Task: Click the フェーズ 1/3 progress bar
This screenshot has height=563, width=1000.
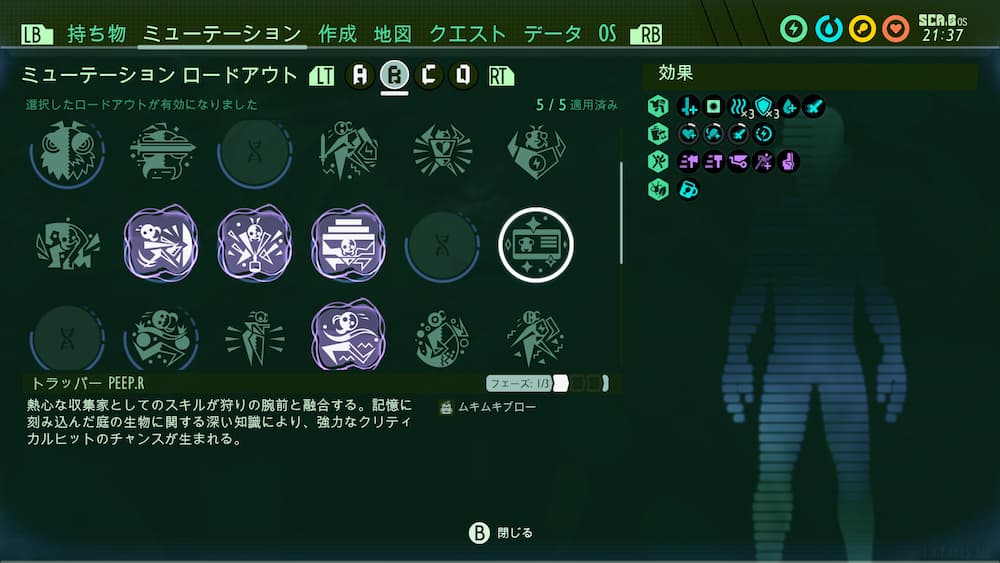Action: (x=547, y=383)
